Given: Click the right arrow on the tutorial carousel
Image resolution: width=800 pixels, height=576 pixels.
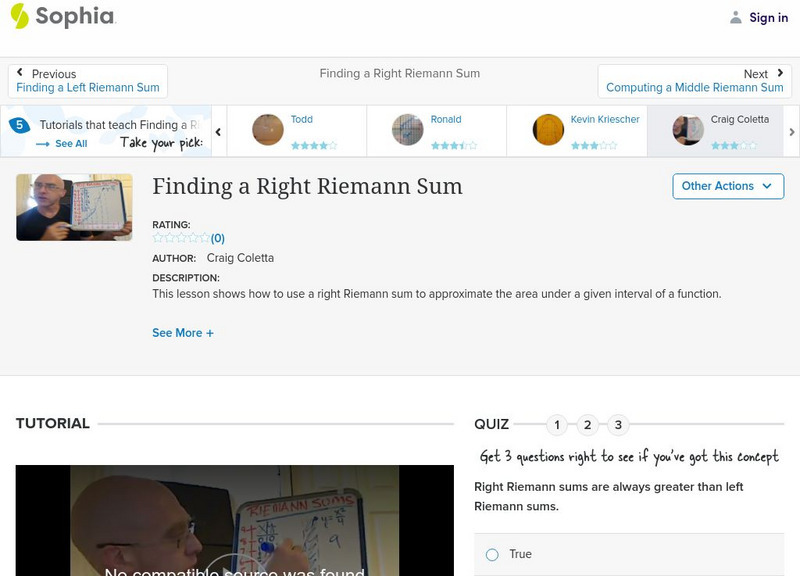Looking at the screenshot, I should coord(790,131).
